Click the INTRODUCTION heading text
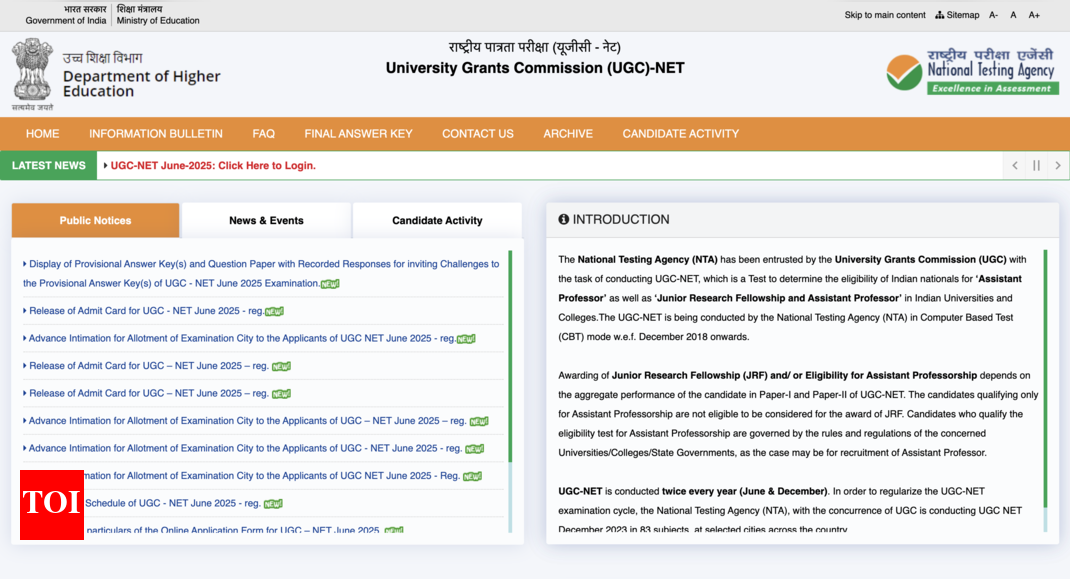This screenshot has height=579, width=1070. coord(621,219)
